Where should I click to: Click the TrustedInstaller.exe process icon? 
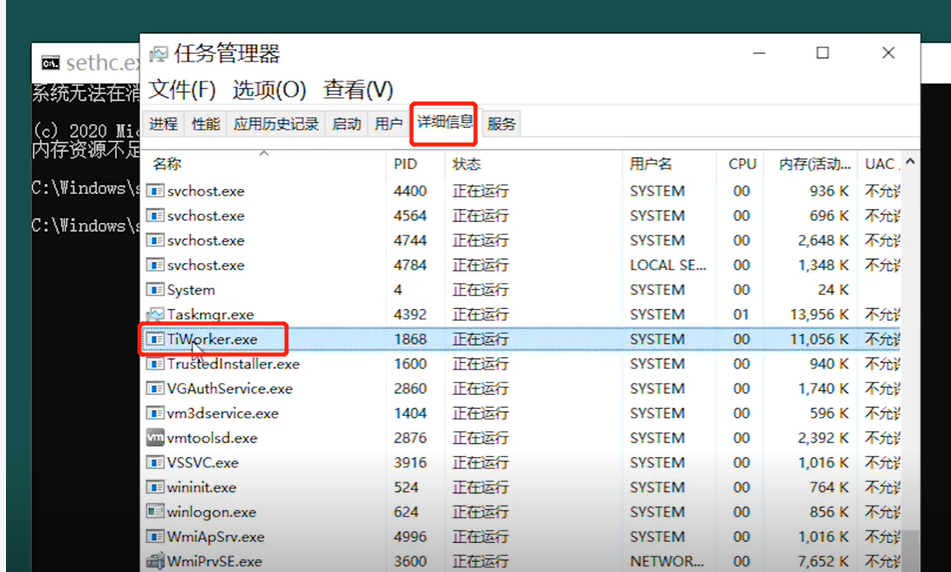[155, 364]
